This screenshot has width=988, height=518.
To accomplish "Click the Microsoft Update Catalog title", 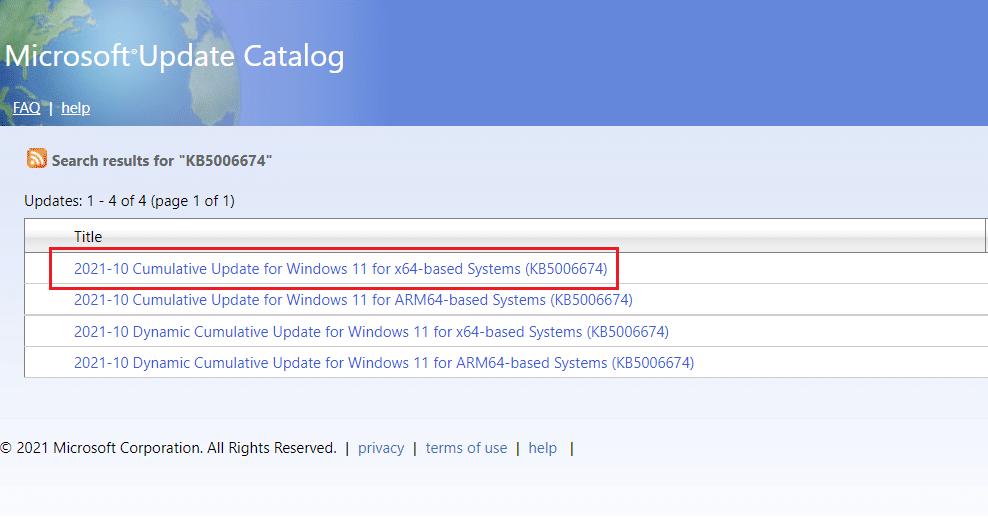I will pyautogui.click(x=175, y=56).
